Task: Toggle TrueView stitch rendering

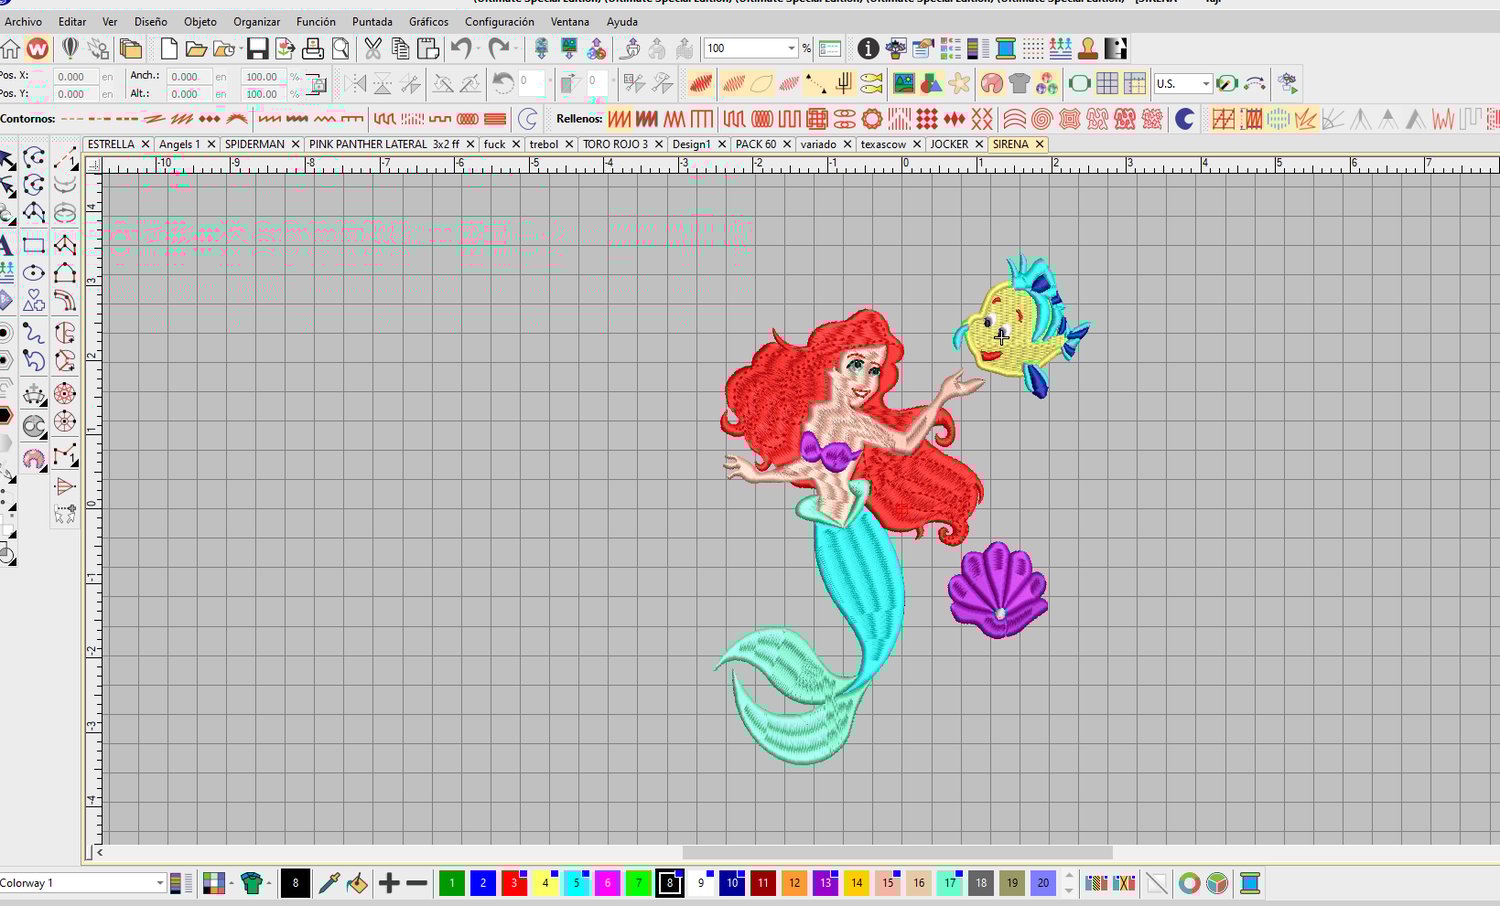Action: coord(701,84)
